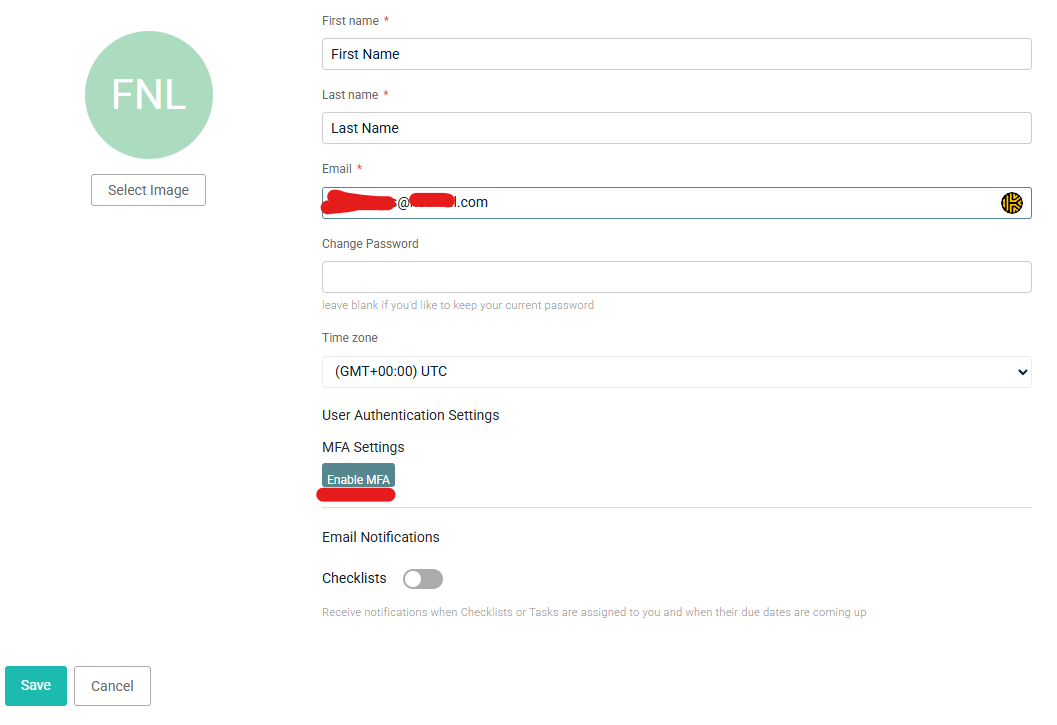Click the Enable MFA button
Screen dimensions: 1057x725
coord(357,478)
